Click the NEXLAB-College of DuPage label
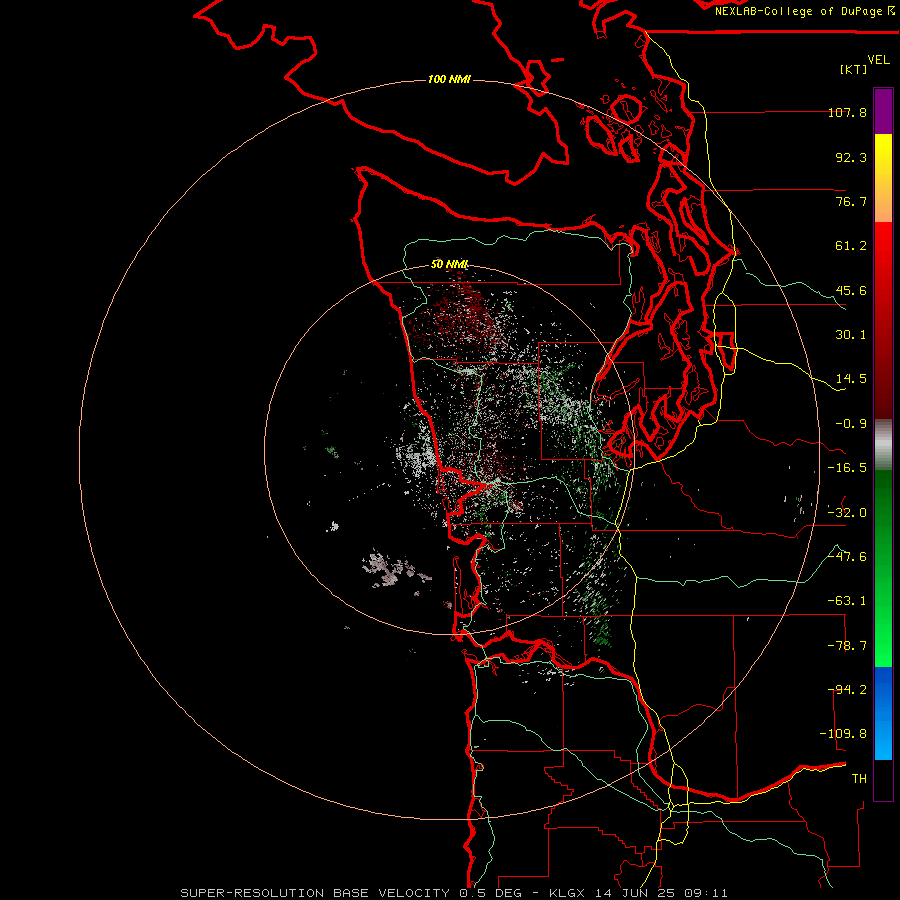The height and width of the screenshot is (900, 900). coord(804,11)
